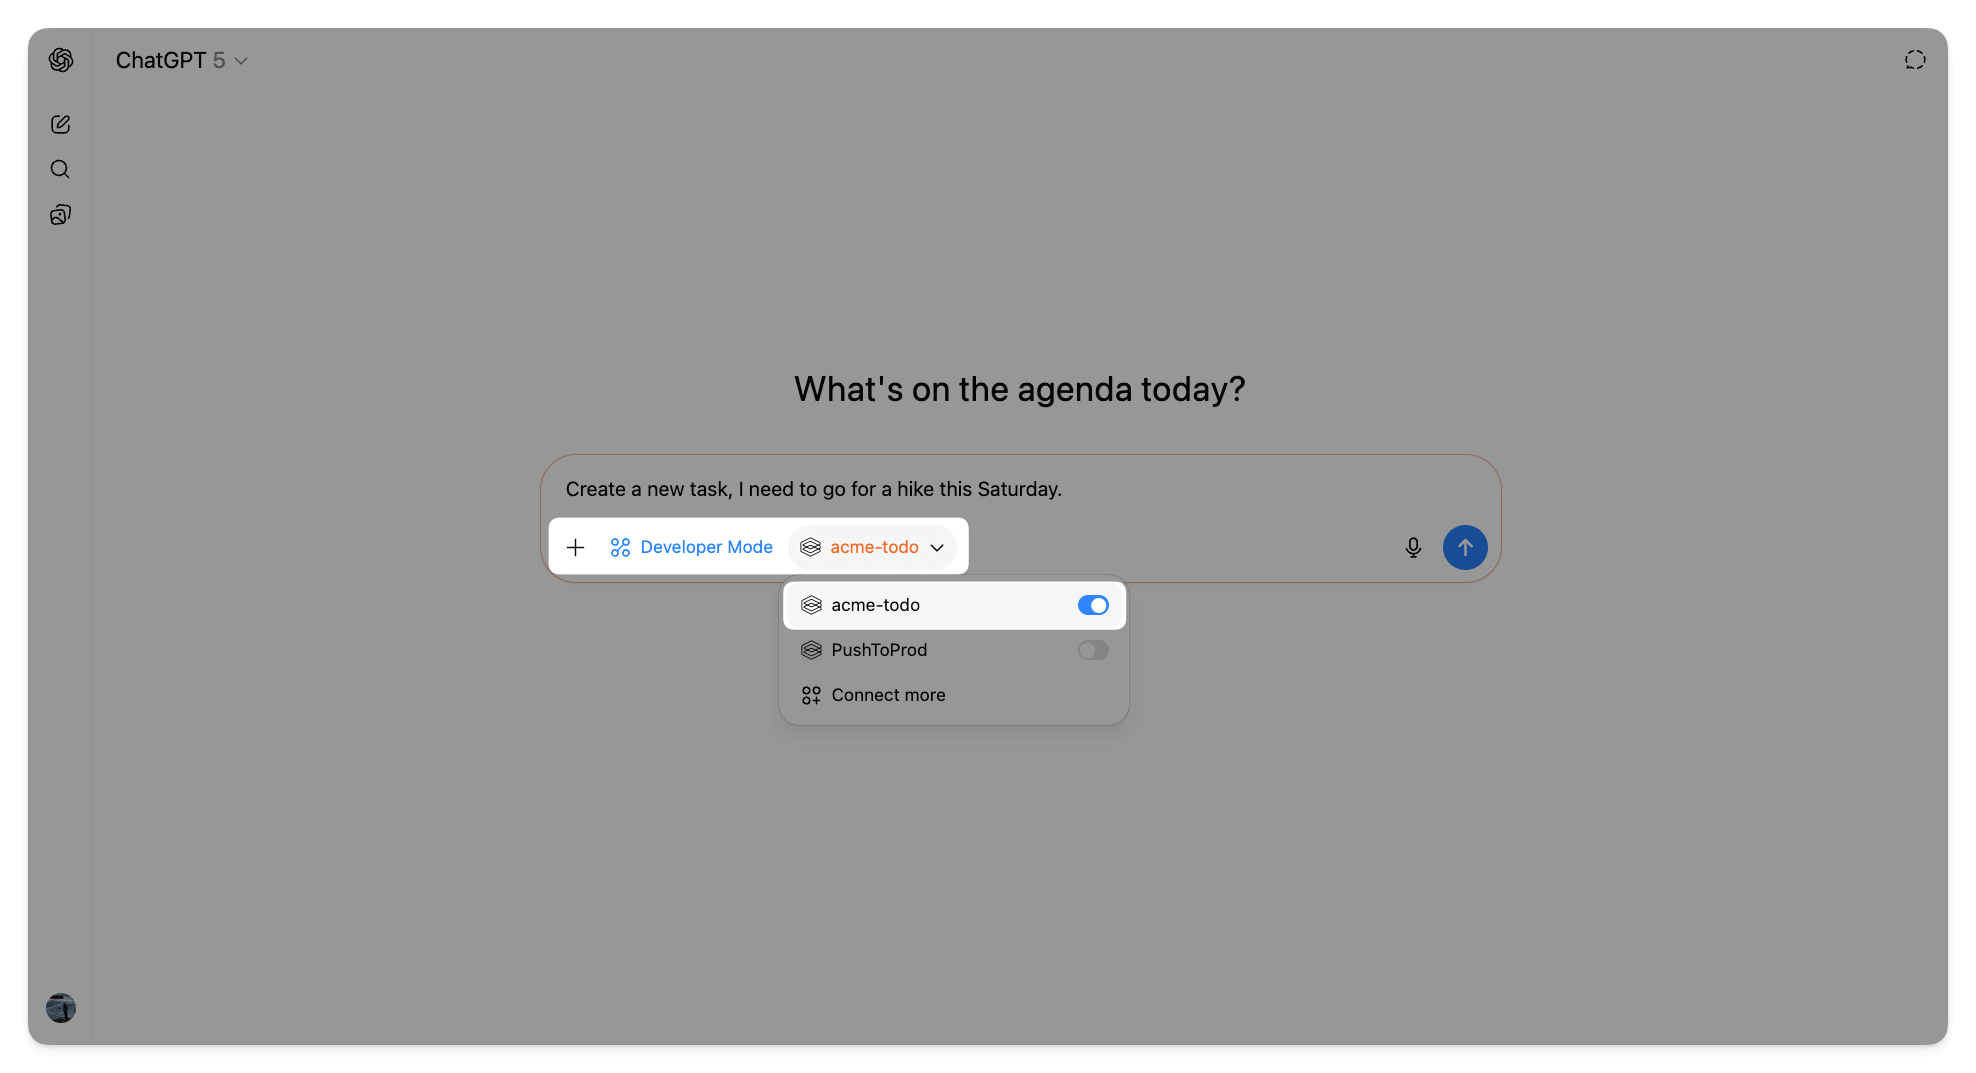Viewport: 1976px width, 1073px height.
Task: Enable the PushToProd connector toggle
Action: tap(1092, 650)
